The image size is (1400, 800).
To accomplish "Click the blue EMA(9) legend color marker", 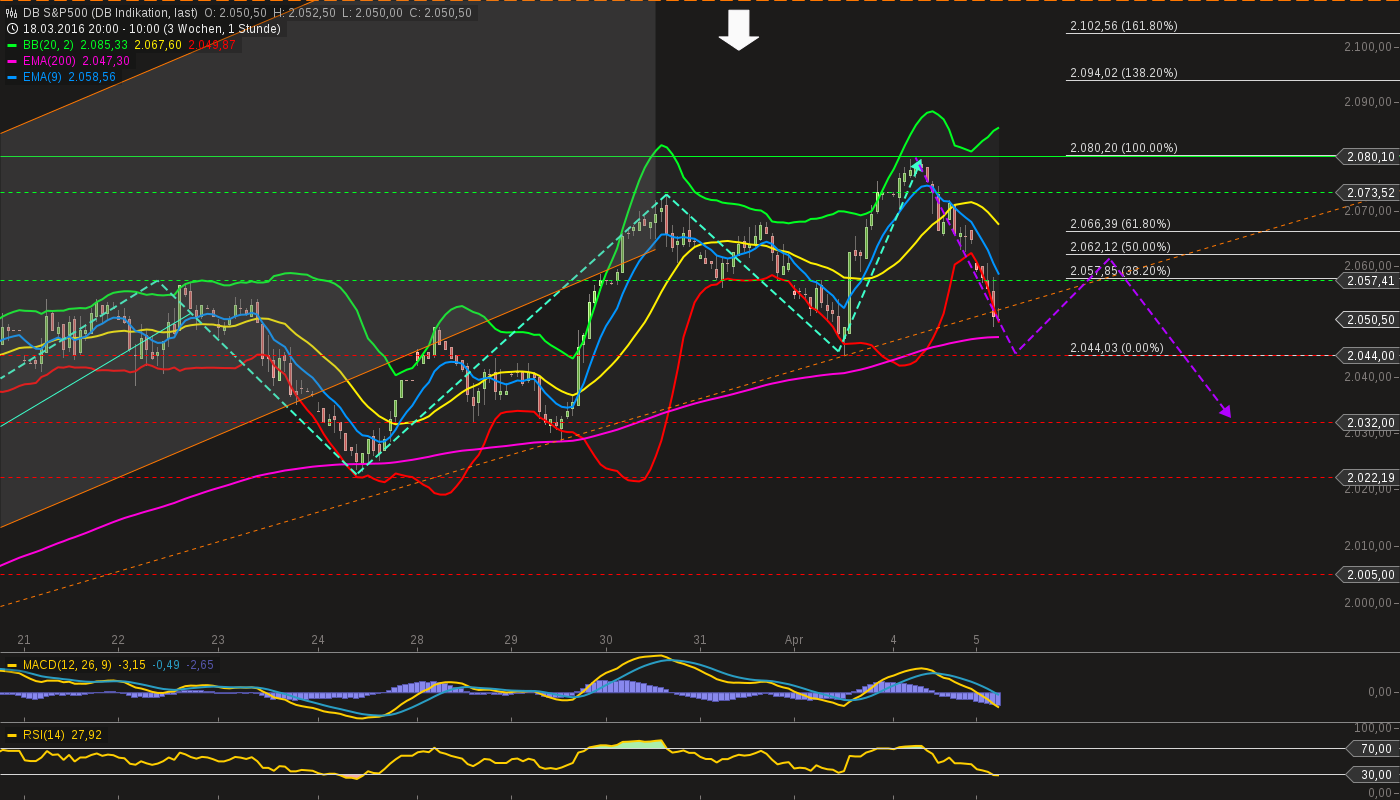I will (x=12, y=78).
